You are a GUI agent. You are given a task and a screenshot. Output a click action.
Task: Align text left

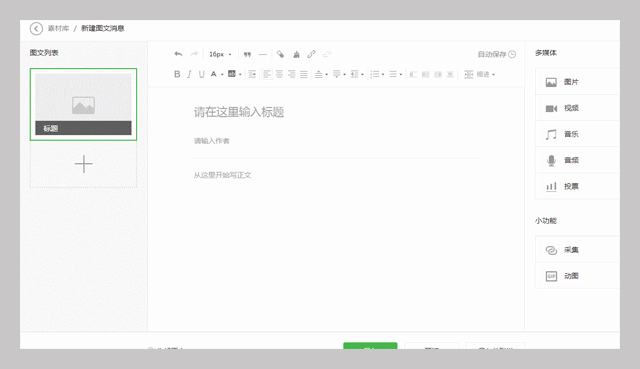pos(267,74)
